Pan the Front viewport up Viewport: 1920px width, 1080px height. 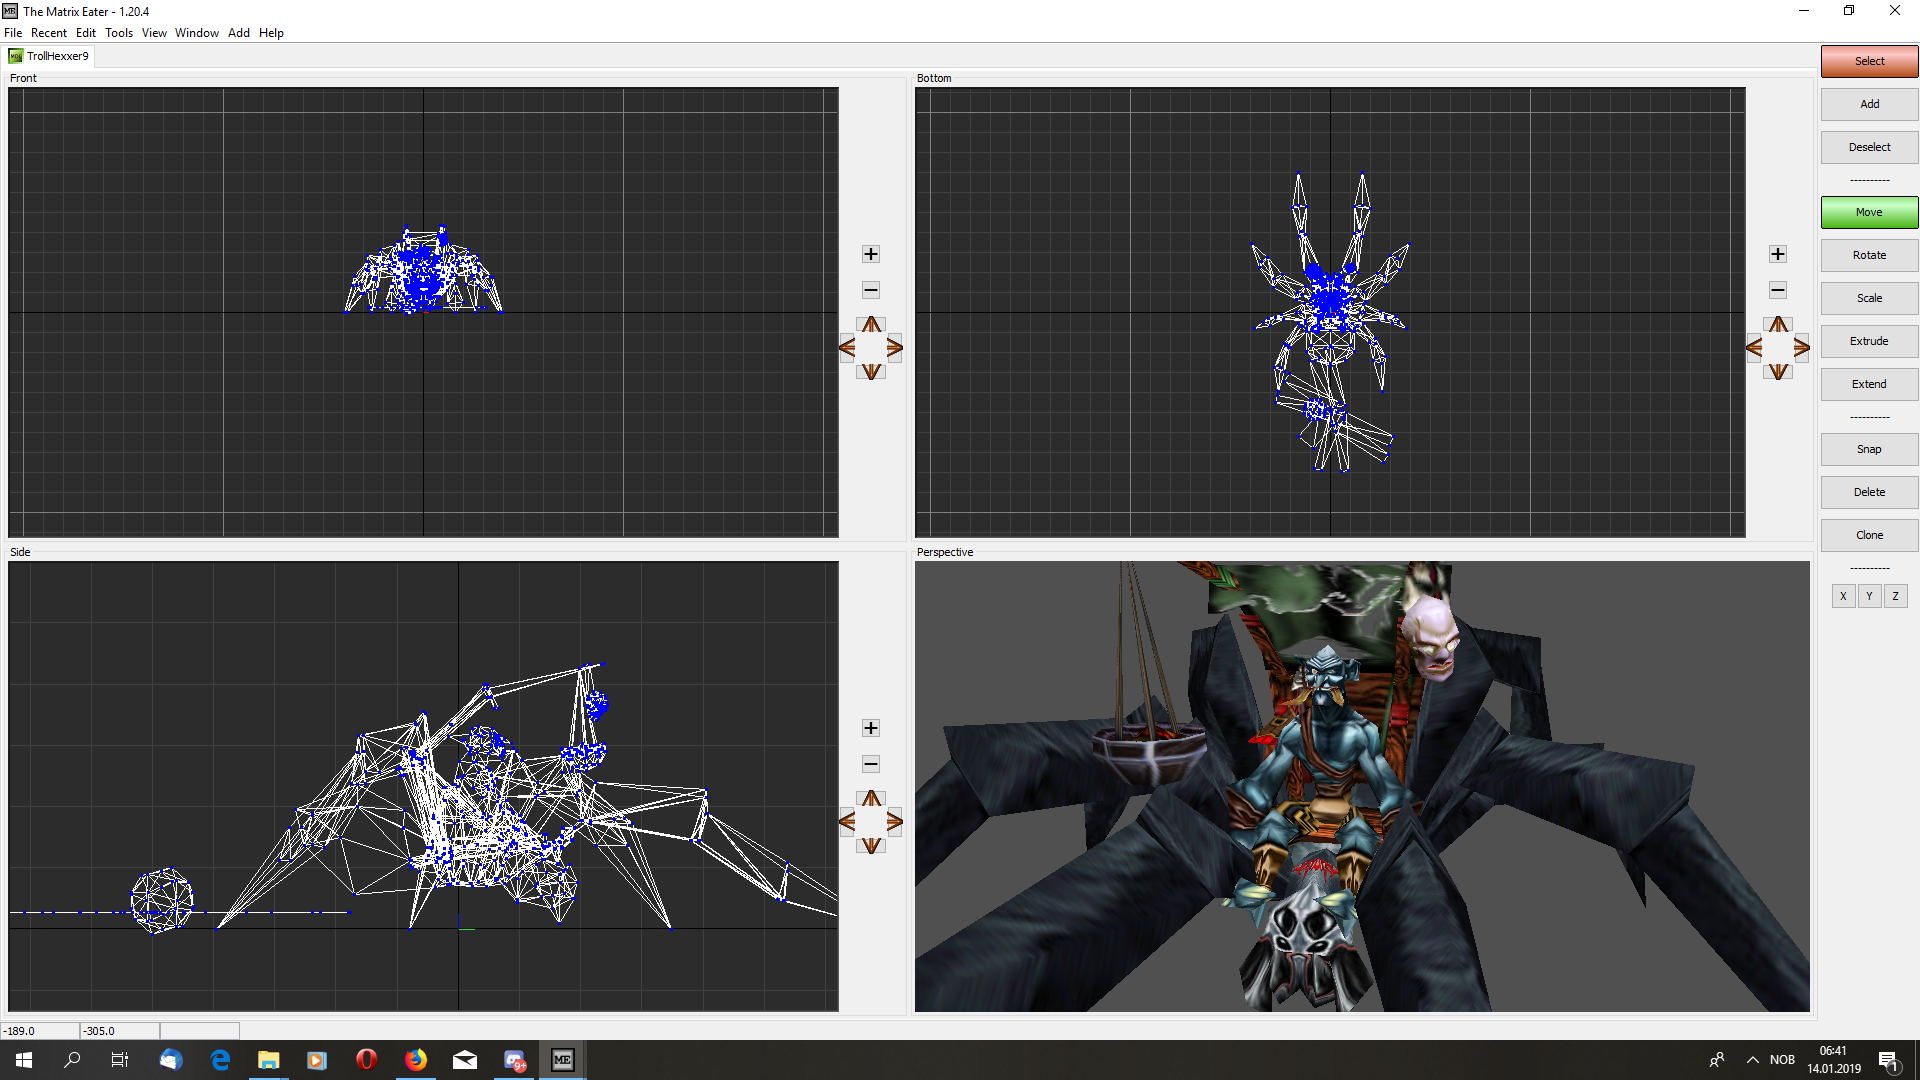tap(872, 325)
